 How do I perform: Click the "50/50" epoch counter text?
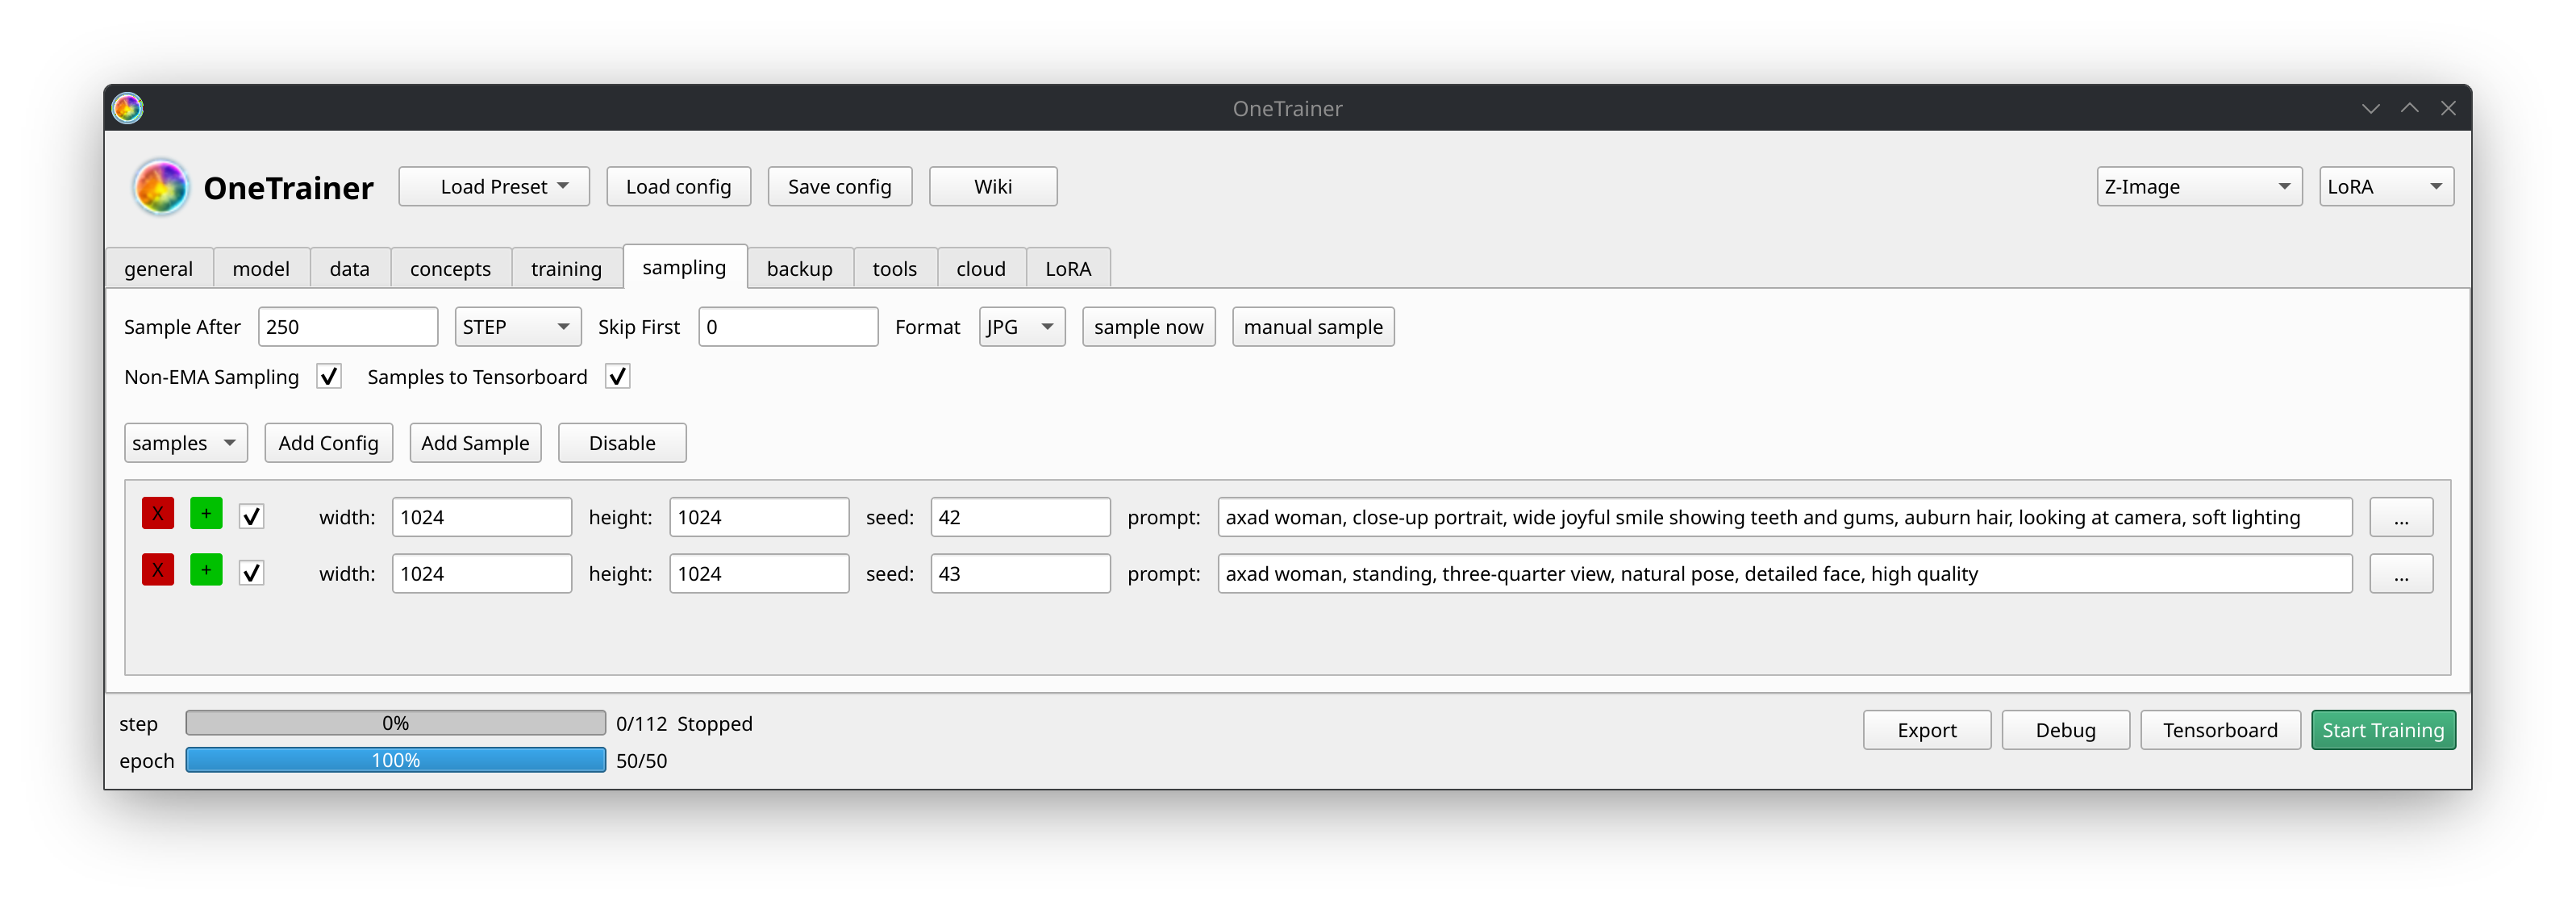coord(642,761)
